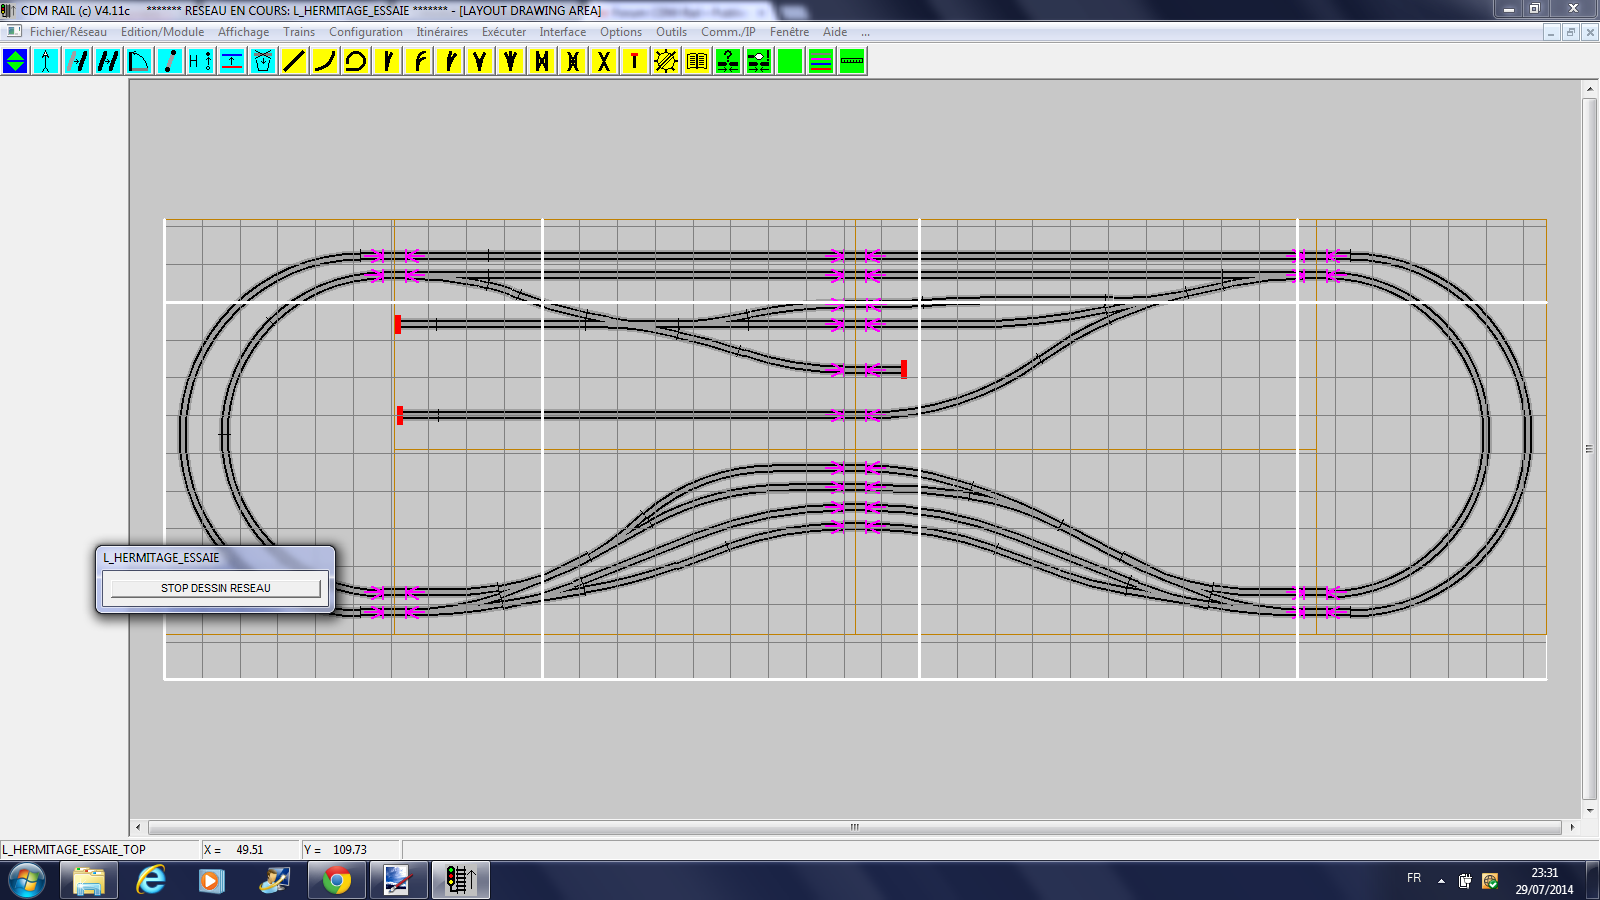Click the blue and green up-down arrows icon
Screen dimensions: 1600x900
pos(15,62)
